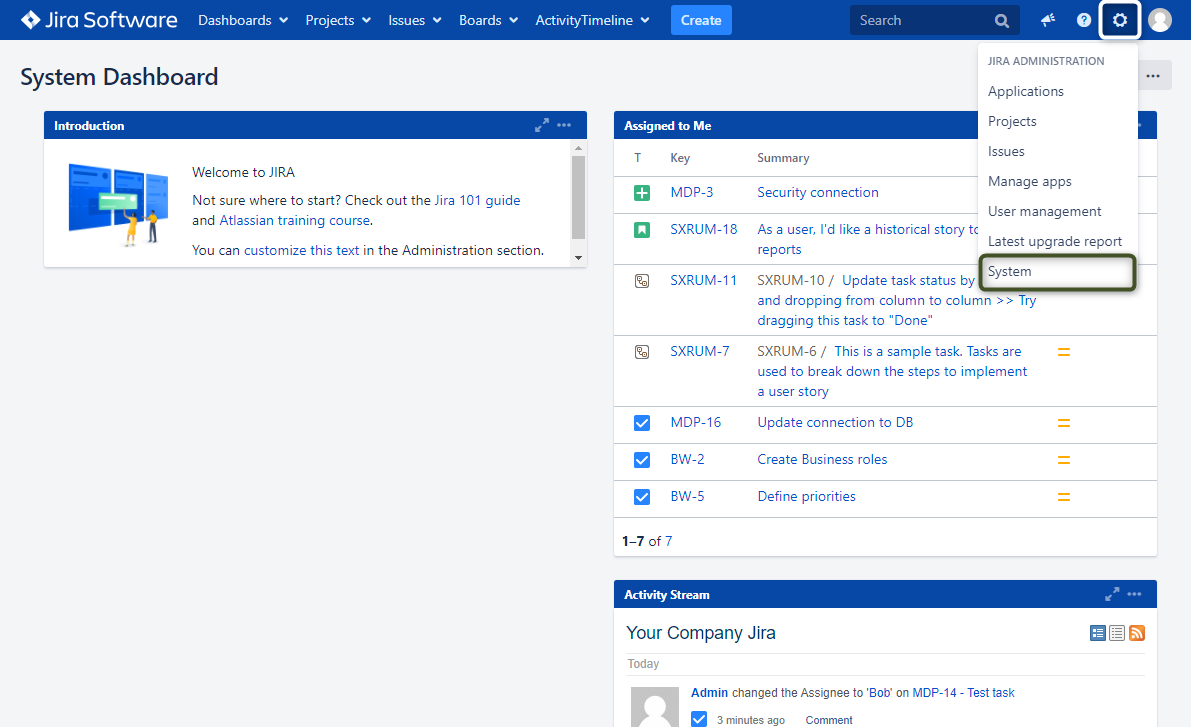
Task: Click the Introduction scrollbar up arrow
Action: coord(579,148)
